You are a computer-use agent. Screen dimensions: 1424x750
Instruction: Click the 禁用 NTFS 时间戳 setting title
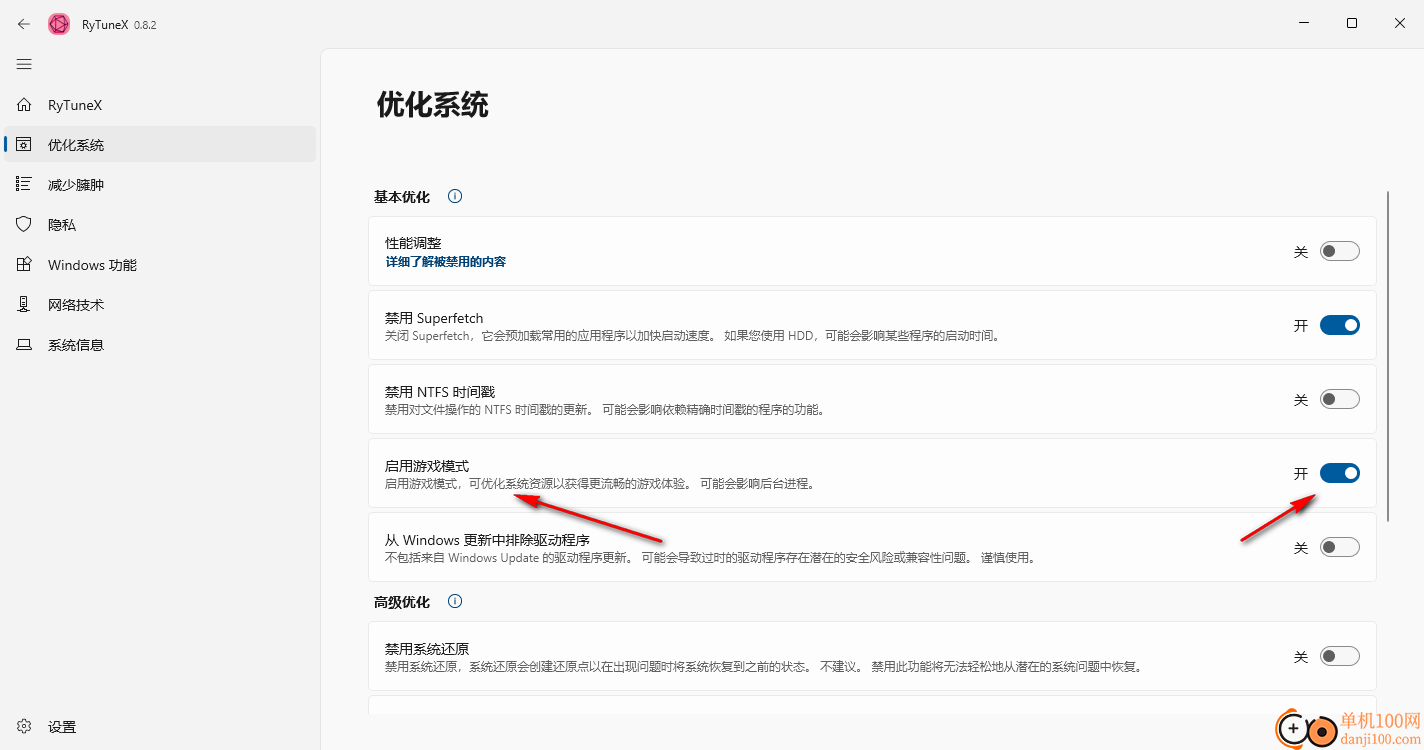pos(440,392)
